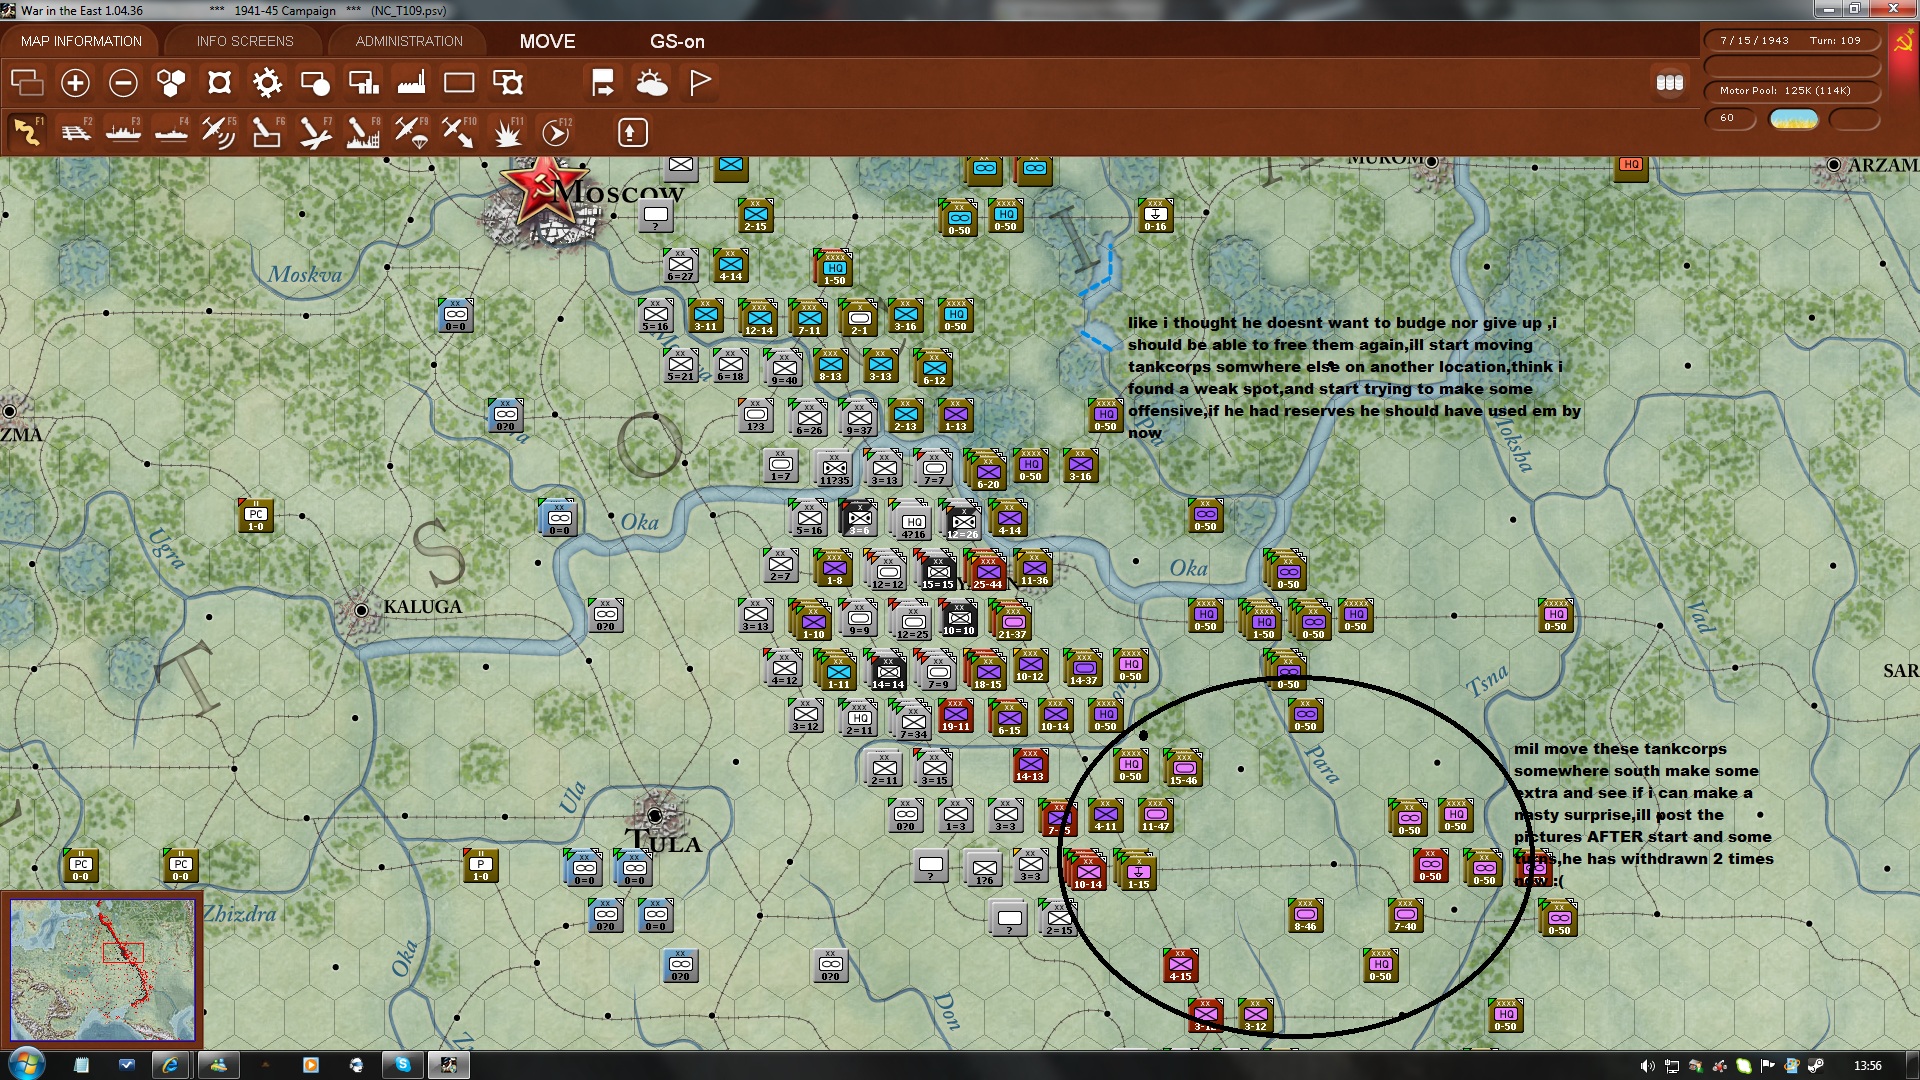This screenshot has height=1080, width=1920.
Task: Select the 4-15 red unit counter
Action: pos(1181,966)
